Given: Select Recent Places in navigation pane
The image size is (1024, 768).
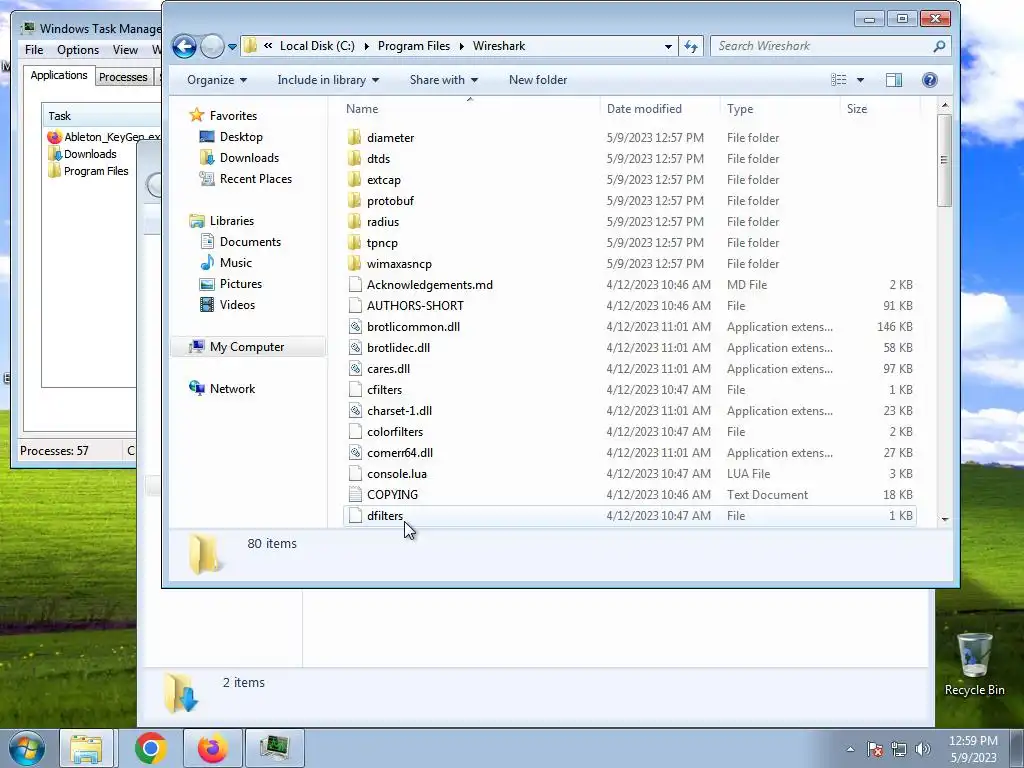Looking at the screenshot, I should pyautogui.click(x=255, y=178).
